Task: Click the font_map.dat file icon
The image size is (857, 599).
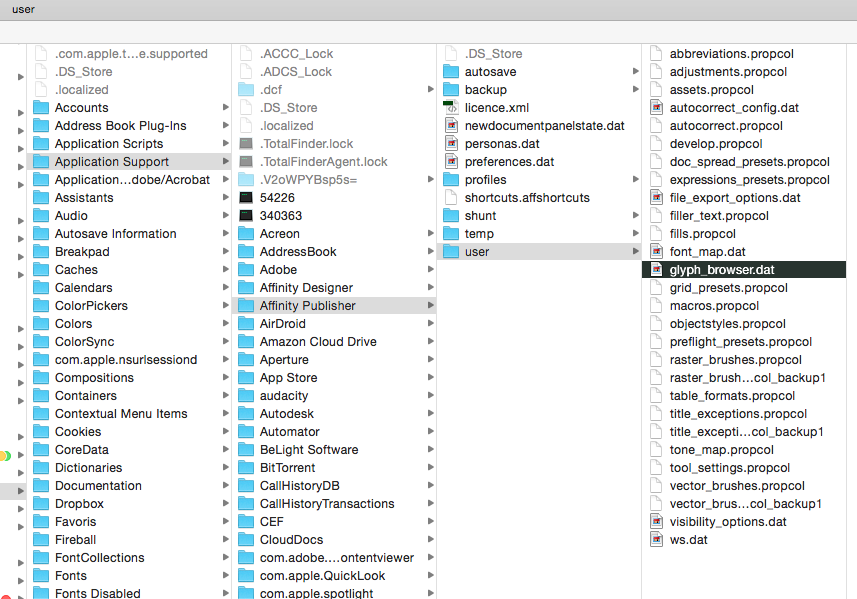Action: (x=656, y=251)
